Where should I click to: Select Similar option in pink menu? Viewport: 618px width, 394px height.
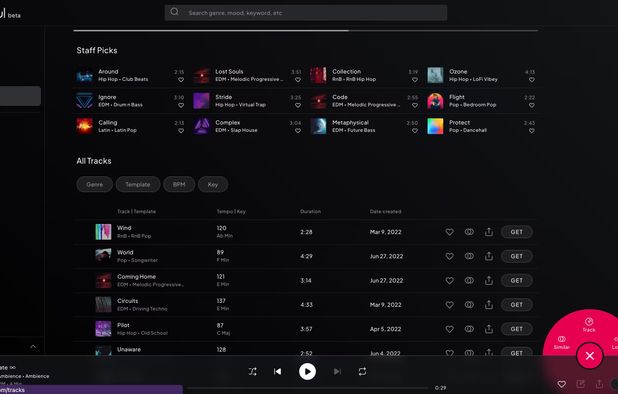pyautogui.click(x=562, y=342)
